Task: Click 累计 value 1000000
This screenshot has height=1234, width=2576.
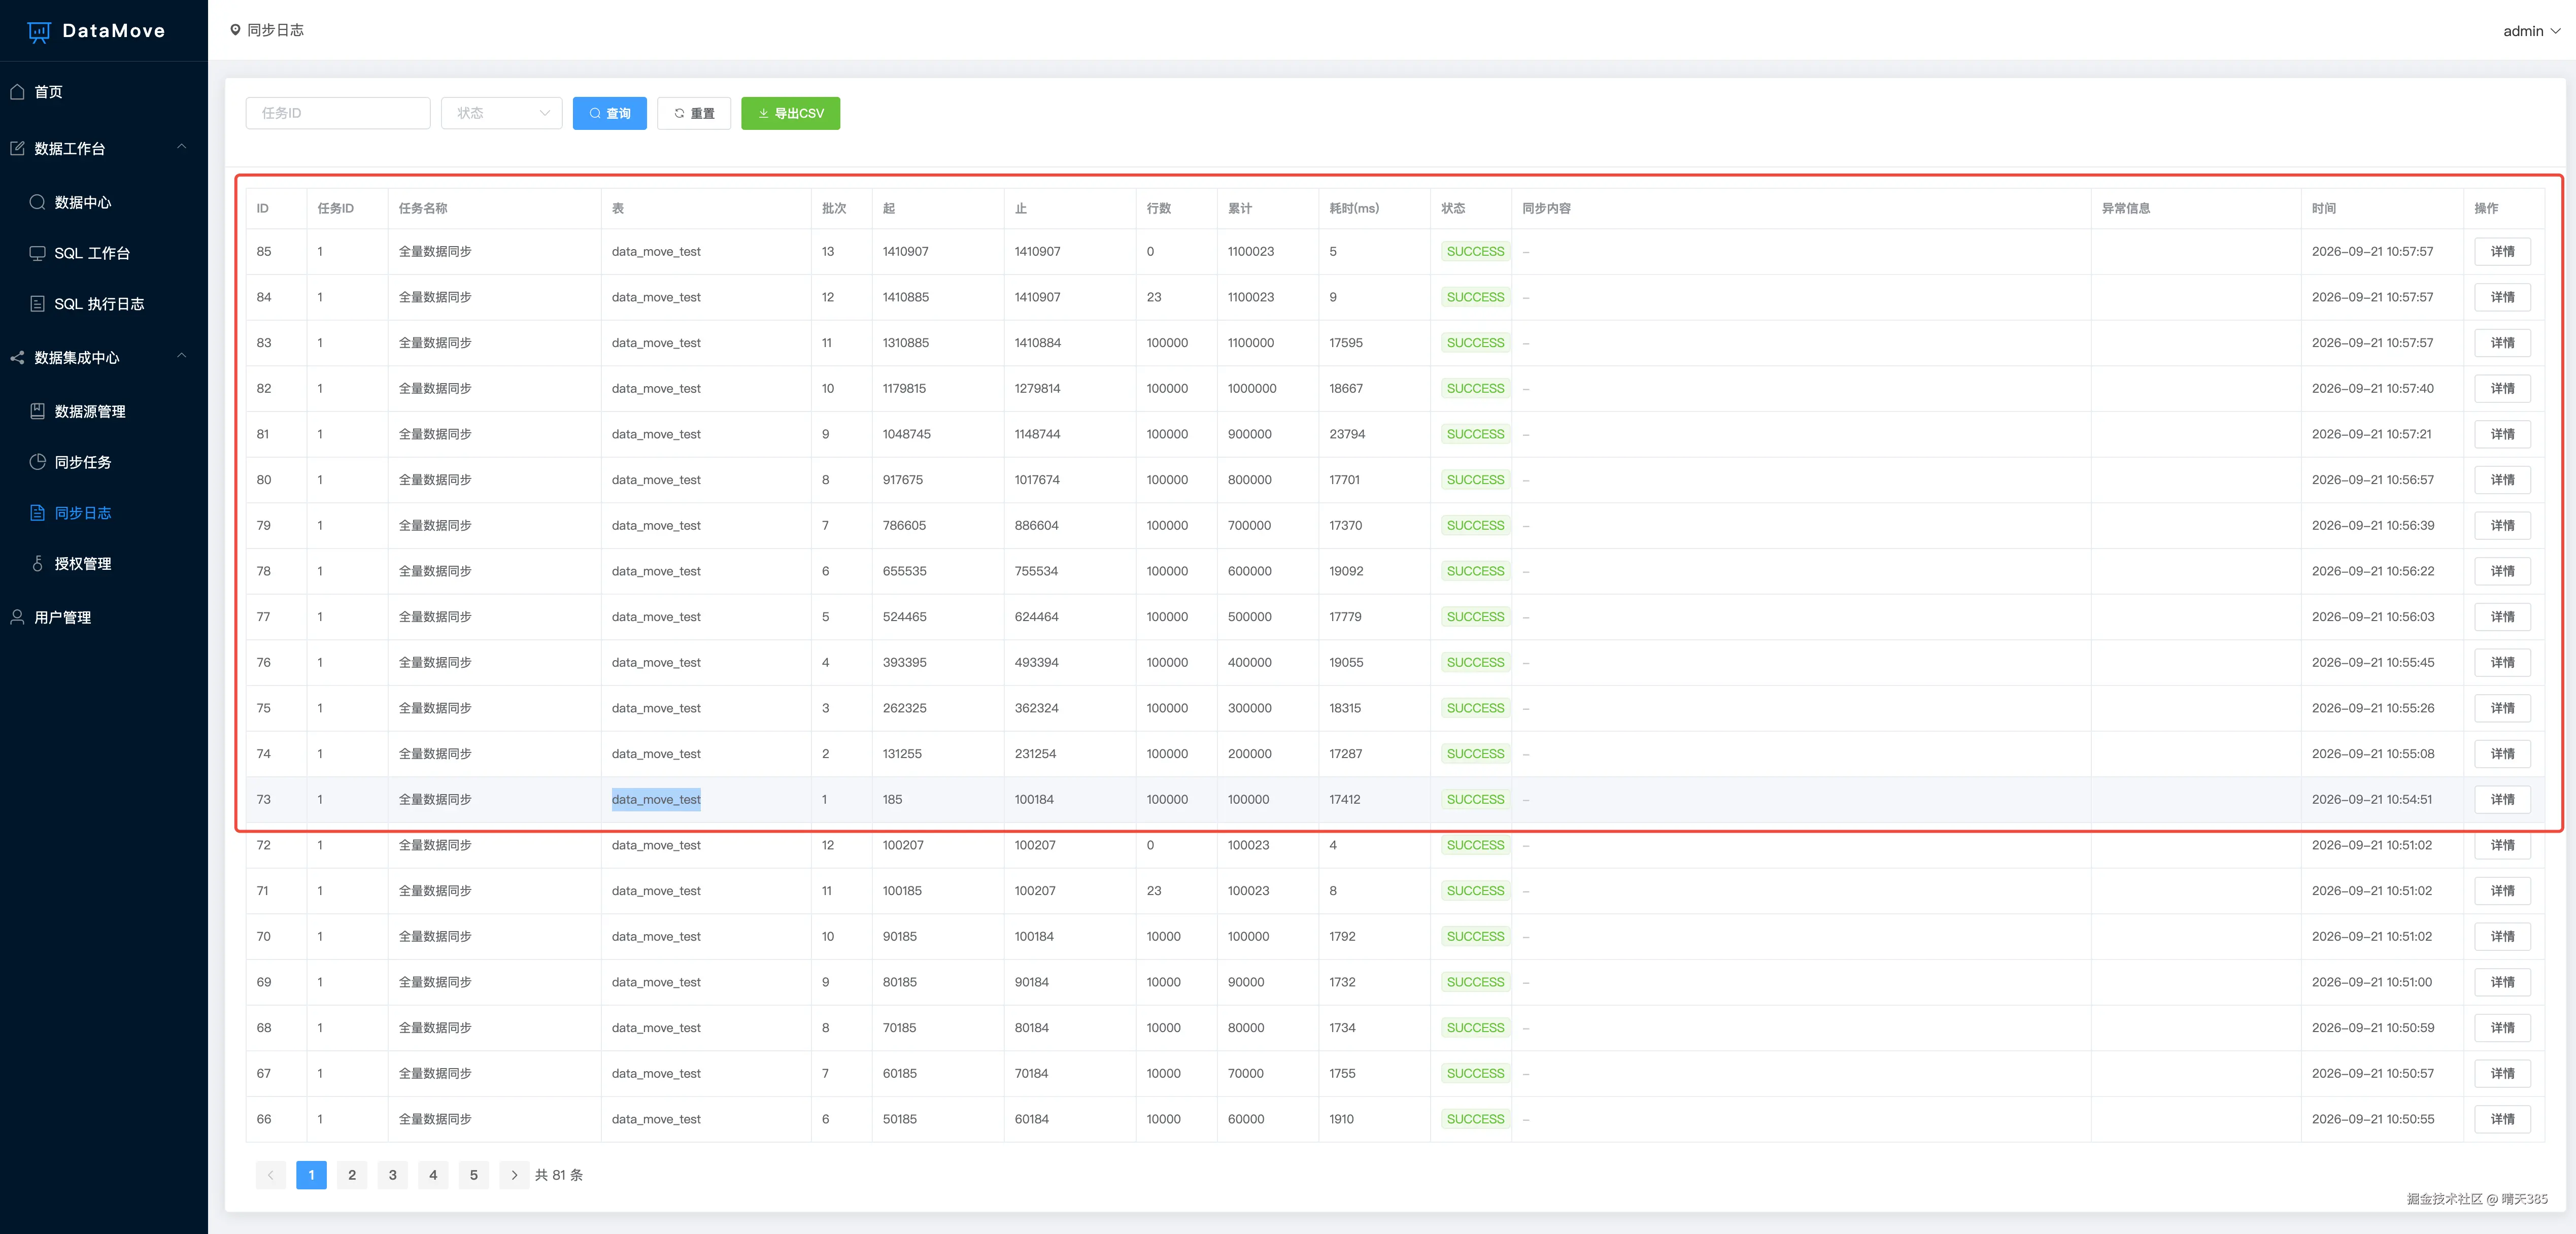Action: (x=1252, y=388)
